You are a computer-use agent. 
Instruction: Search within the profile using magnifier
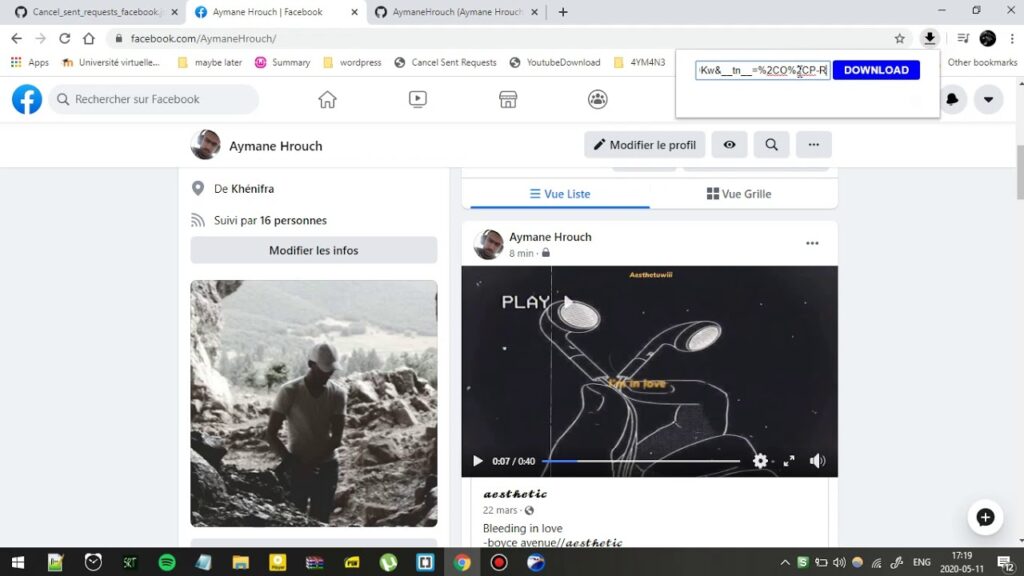point(771,145)
